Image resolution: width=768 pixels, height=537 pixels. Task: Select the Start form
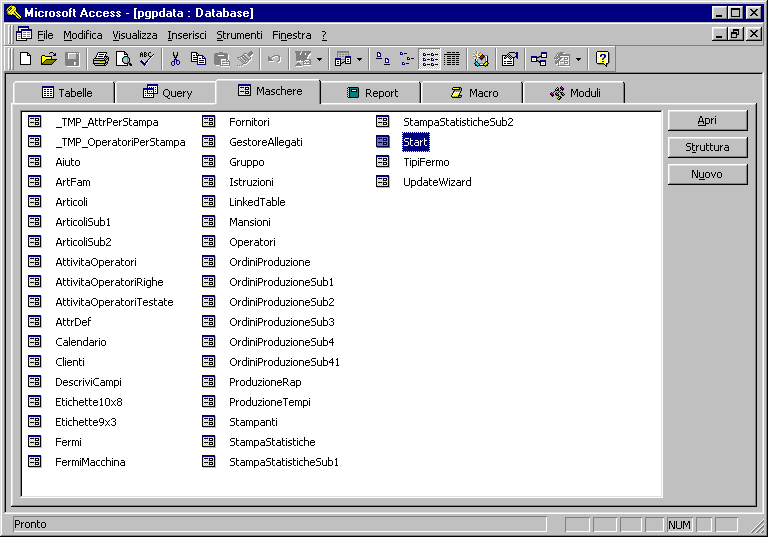coord(415,142)
